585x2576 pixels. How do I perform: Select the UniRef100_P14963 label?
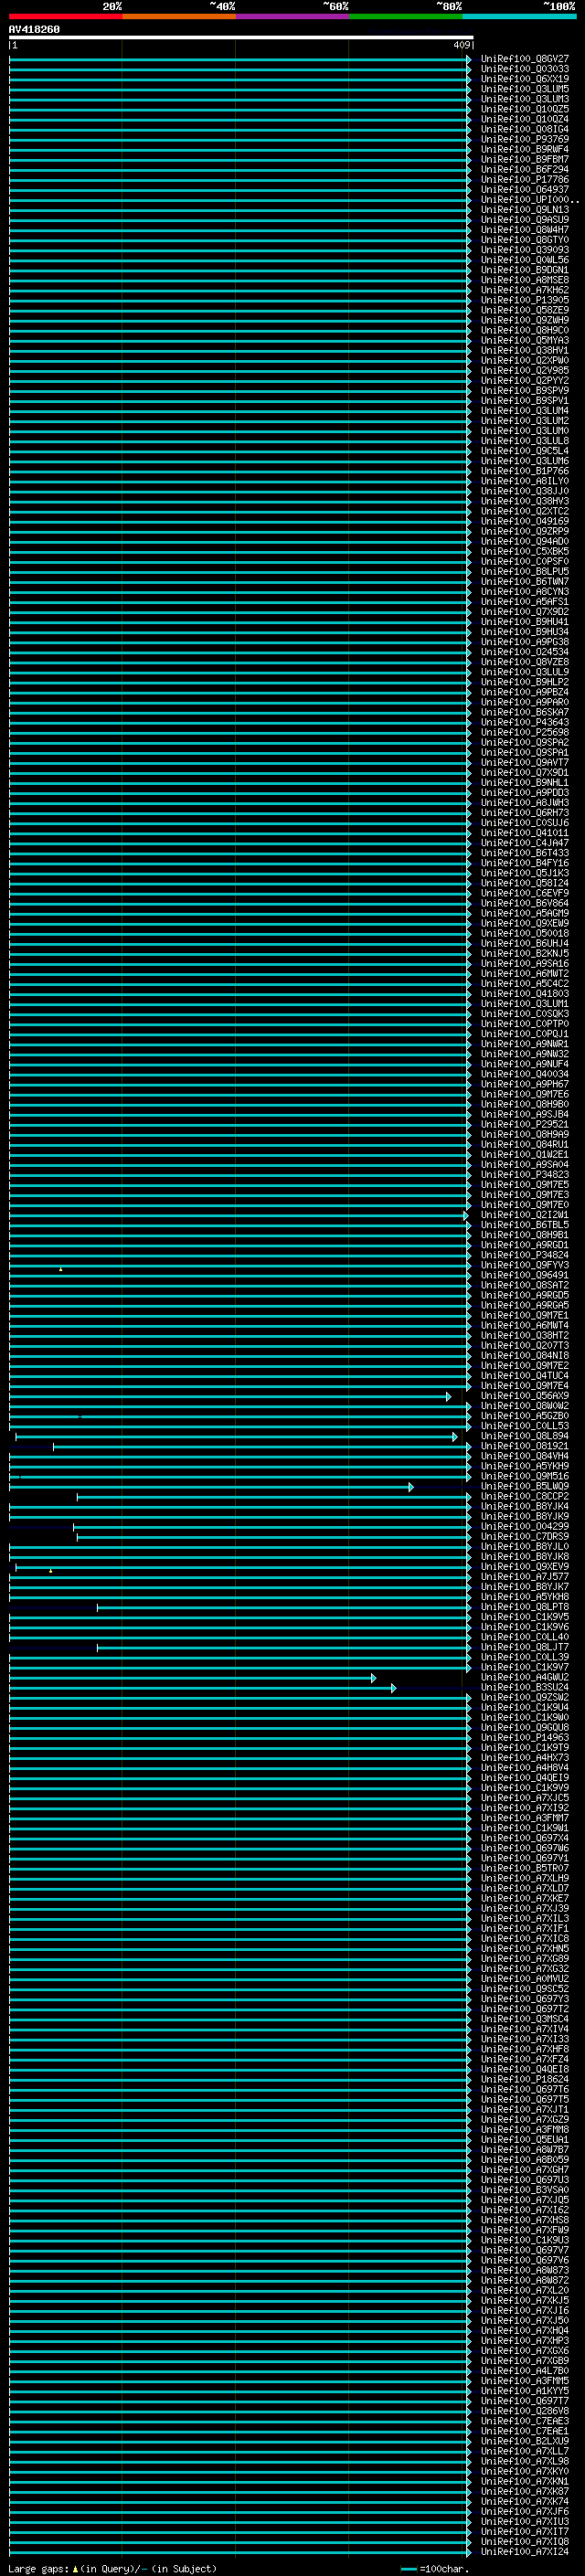[x=525, y=1737]
